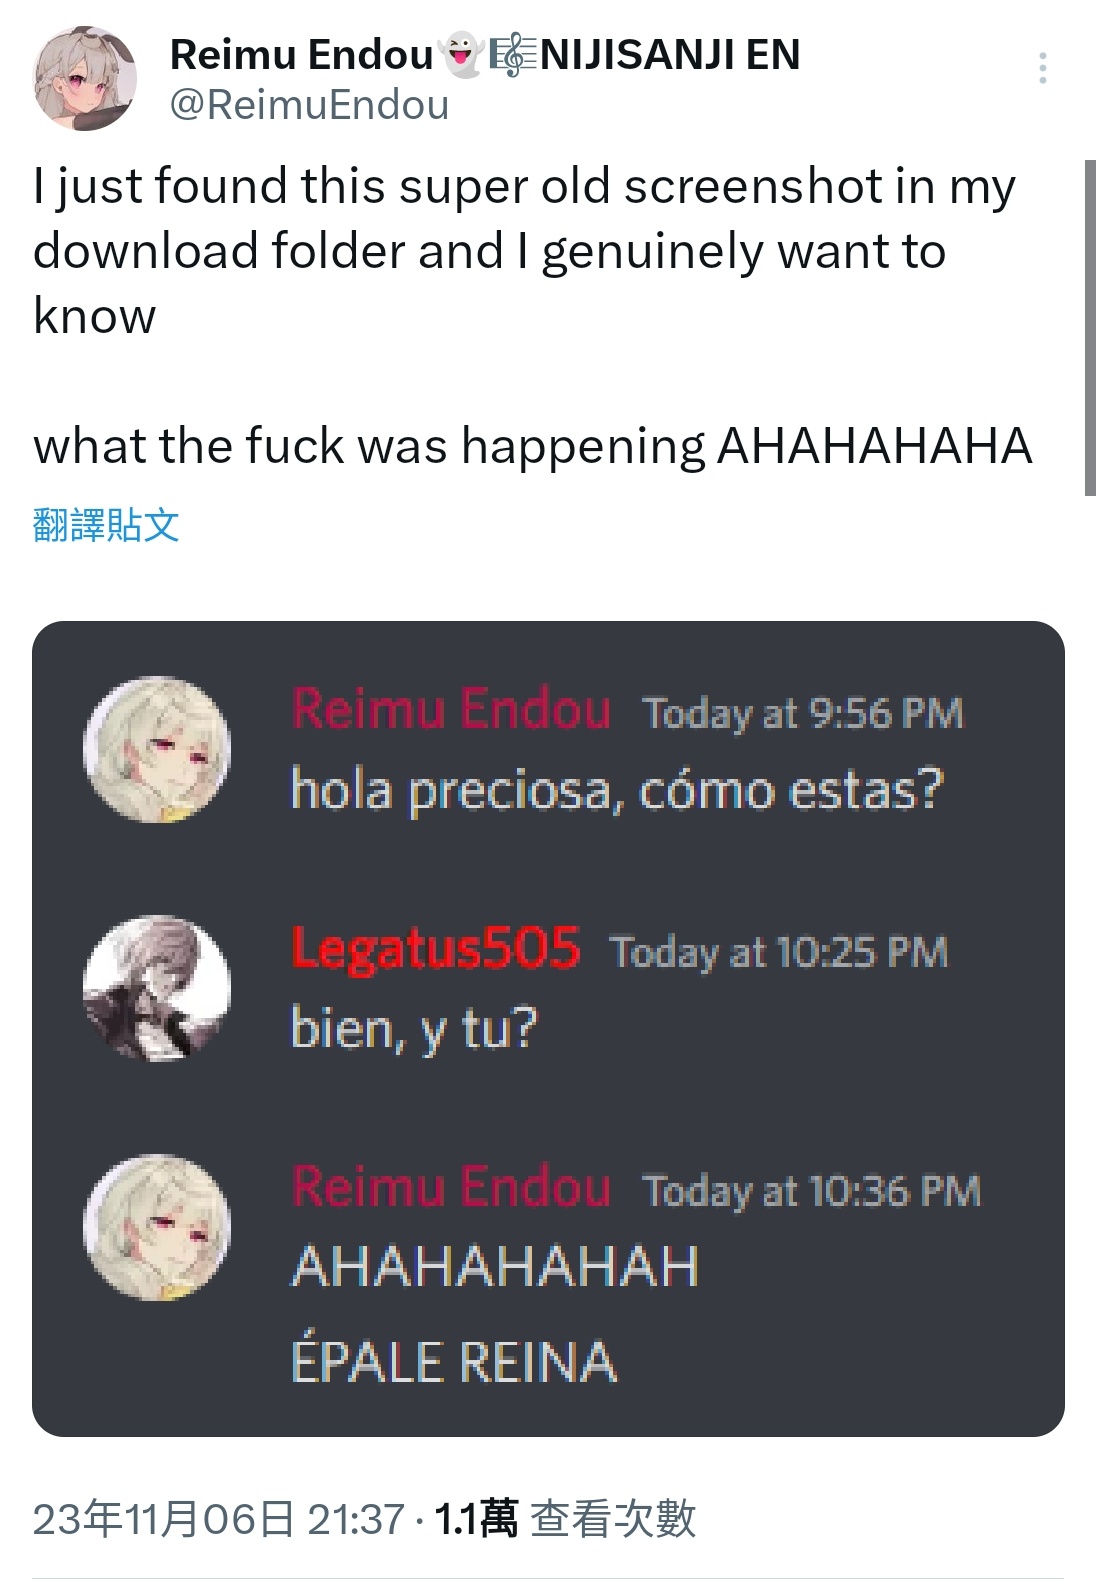The image size is (1096, 1587).
Task: Click the vertical scrollbar on right edge
Action: (x=1089, y=327)
